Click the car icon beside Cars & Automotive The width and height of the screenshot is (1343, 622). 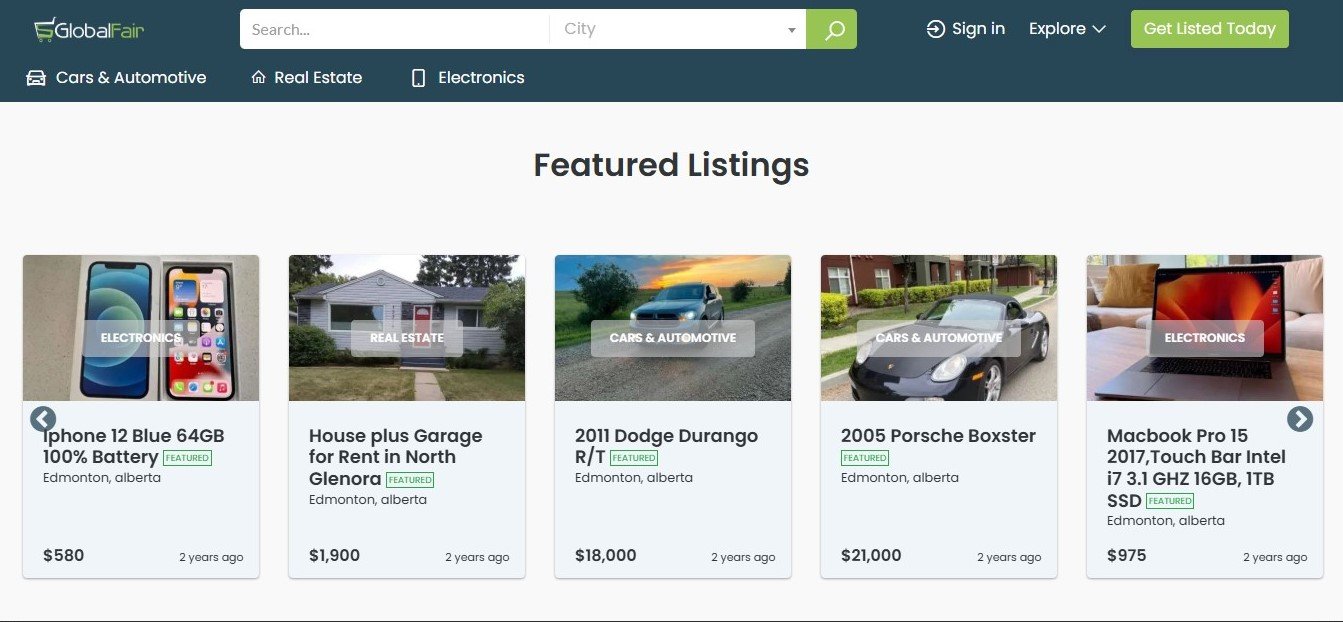pos(36,78)
